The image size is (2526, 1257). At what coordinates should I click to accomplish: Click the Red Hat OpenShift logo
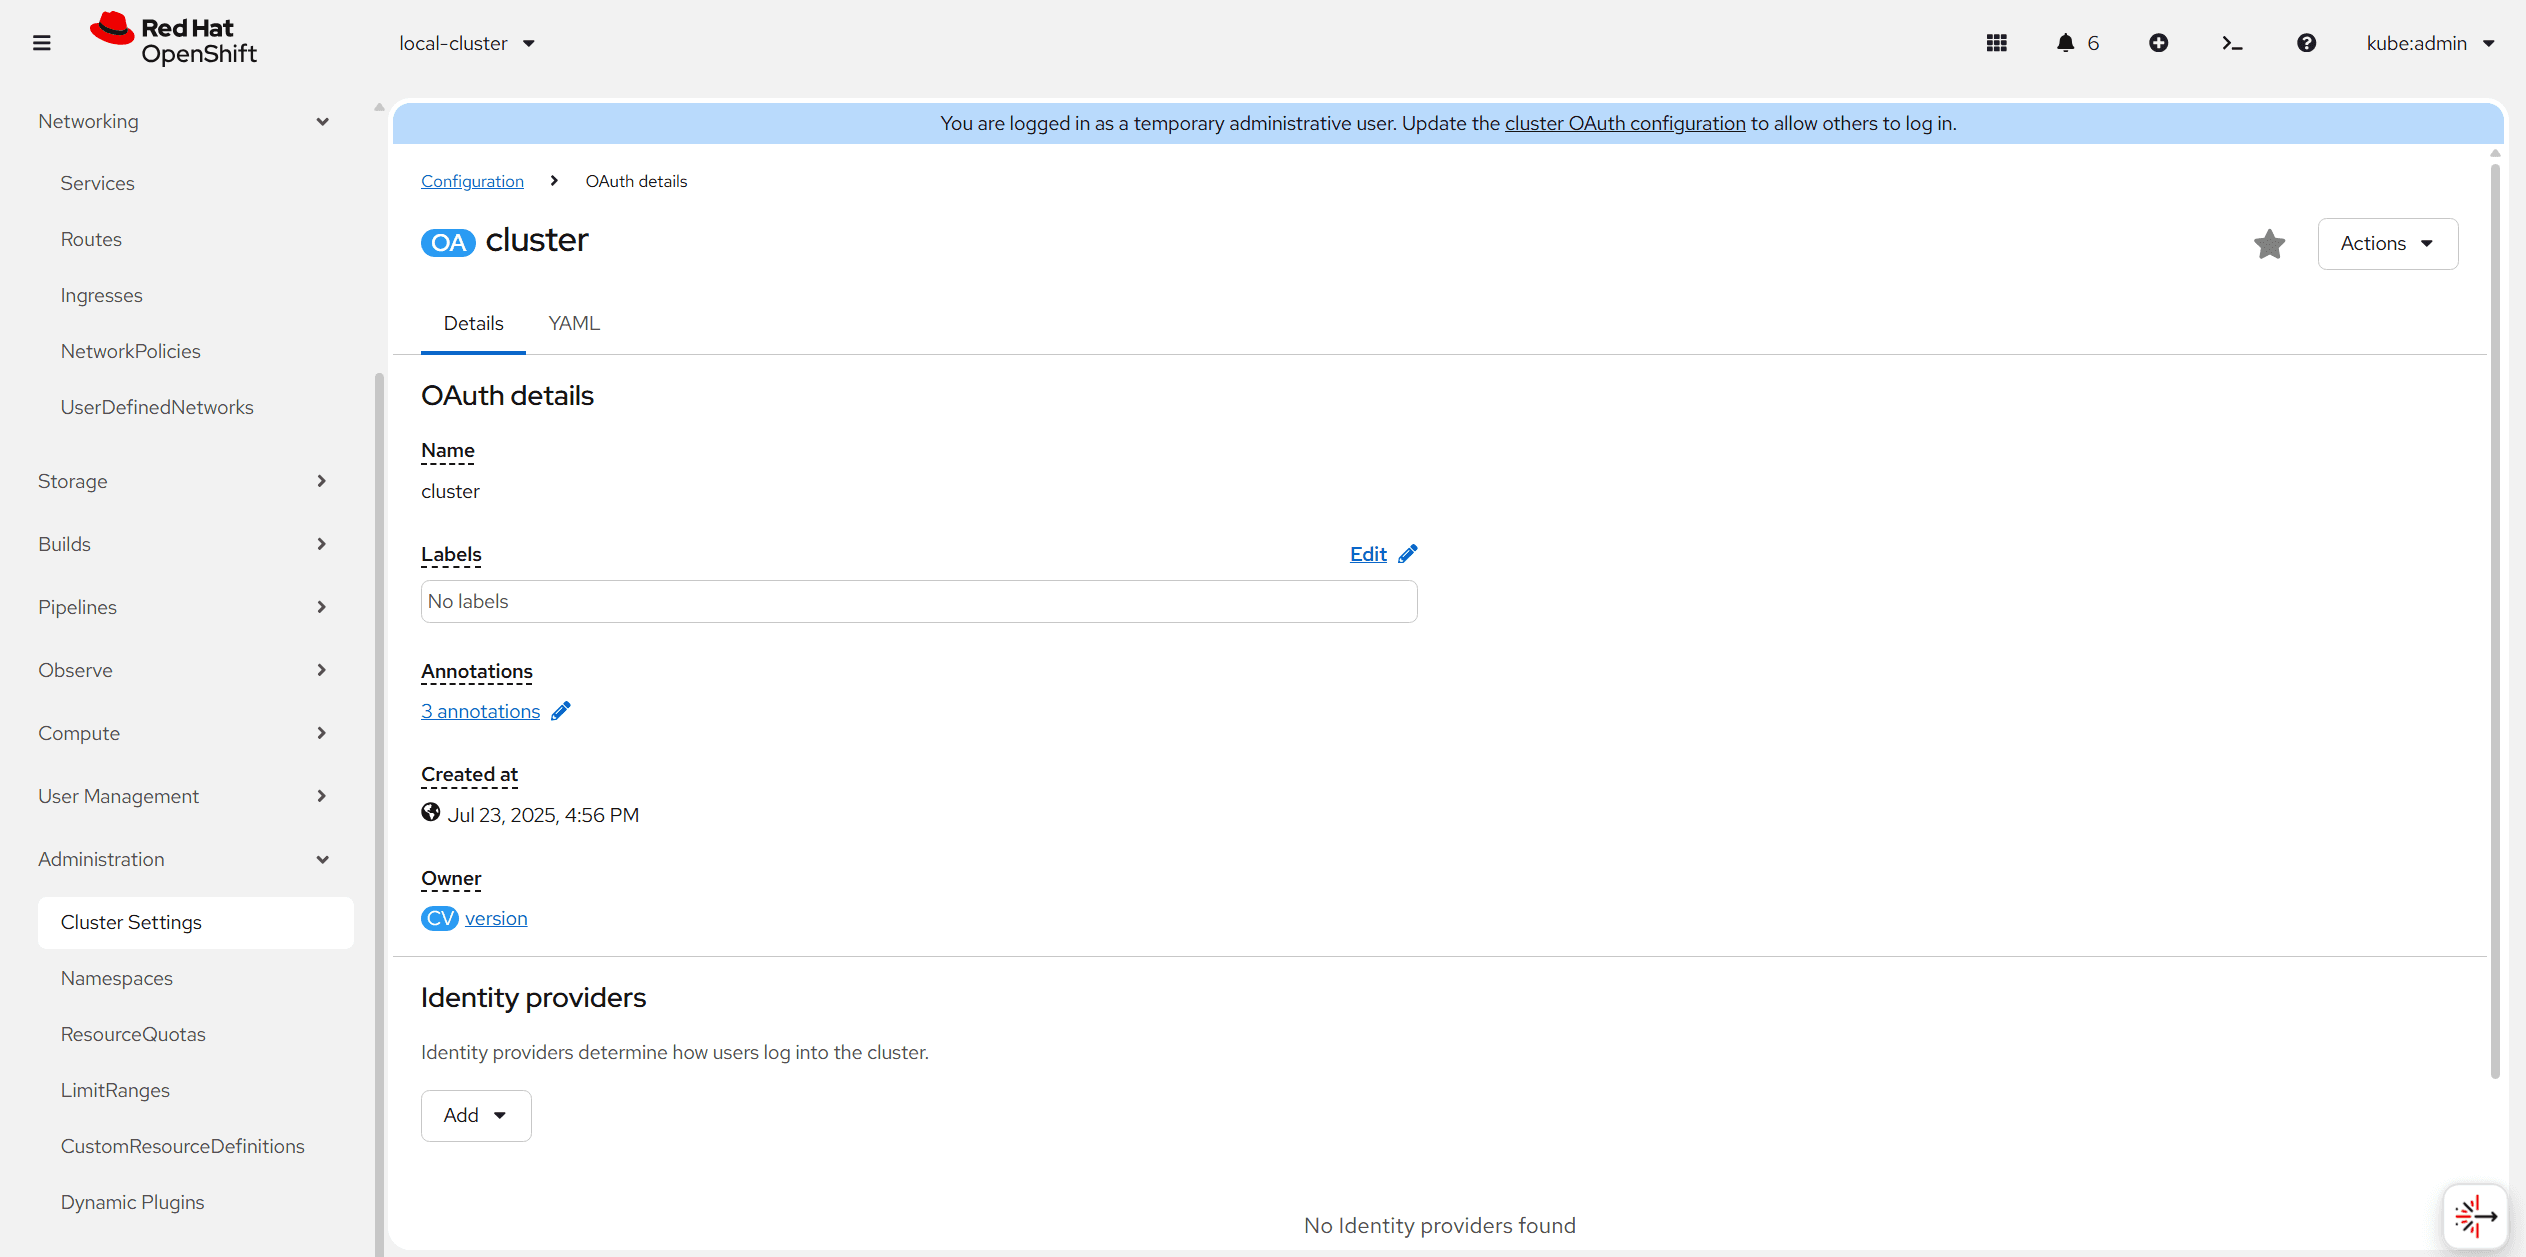coord(173,40)
